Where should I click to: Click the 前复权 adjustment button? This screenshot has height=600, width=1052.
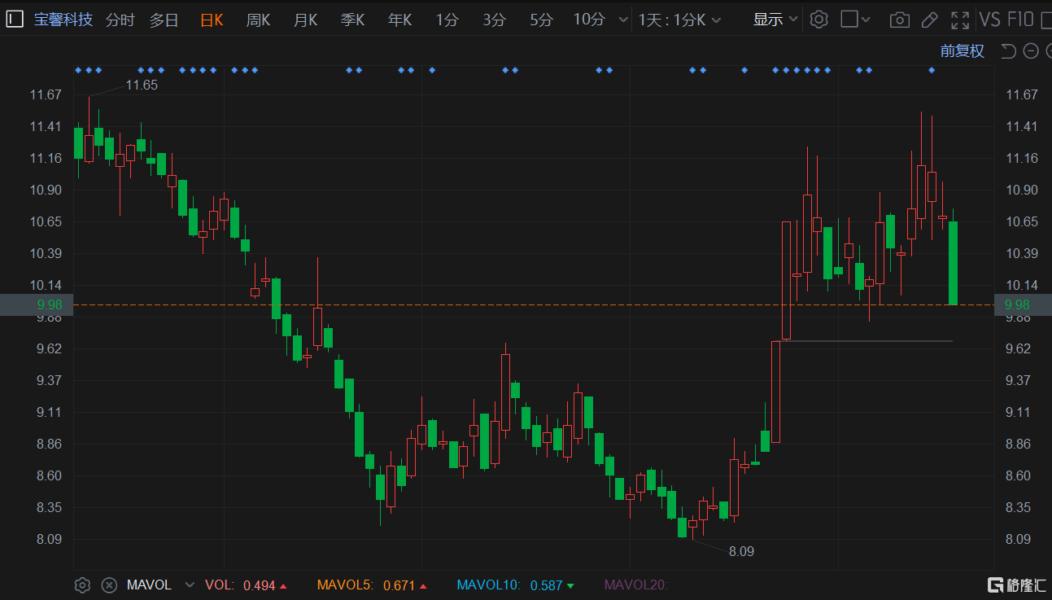click(961, 51)
